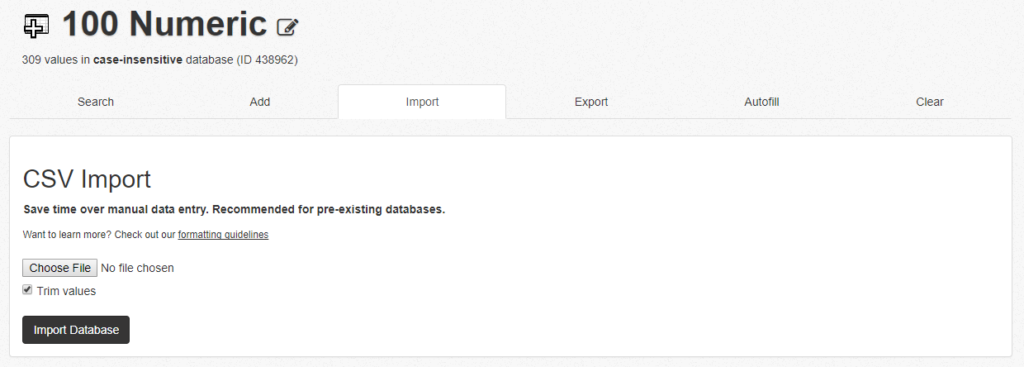
Task: Go to the Export tab
Action: pos(591,102)
